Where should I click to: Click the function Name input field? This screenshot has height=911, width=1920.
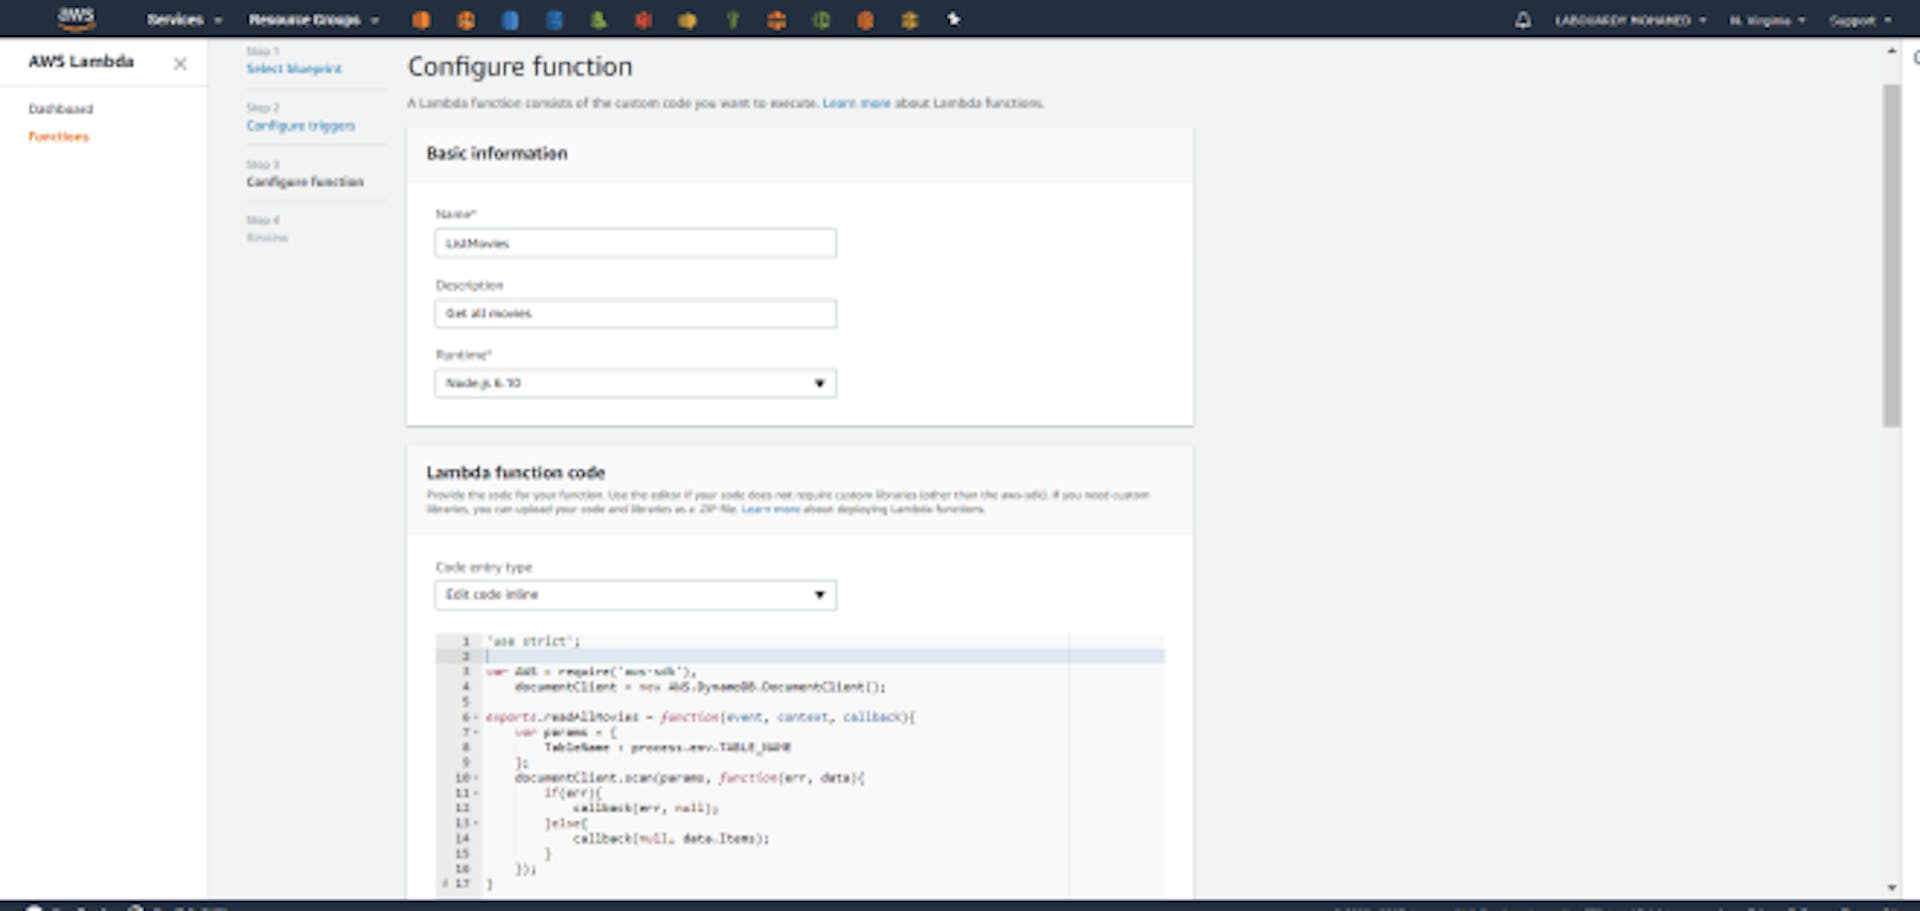(x=635, y=243)
